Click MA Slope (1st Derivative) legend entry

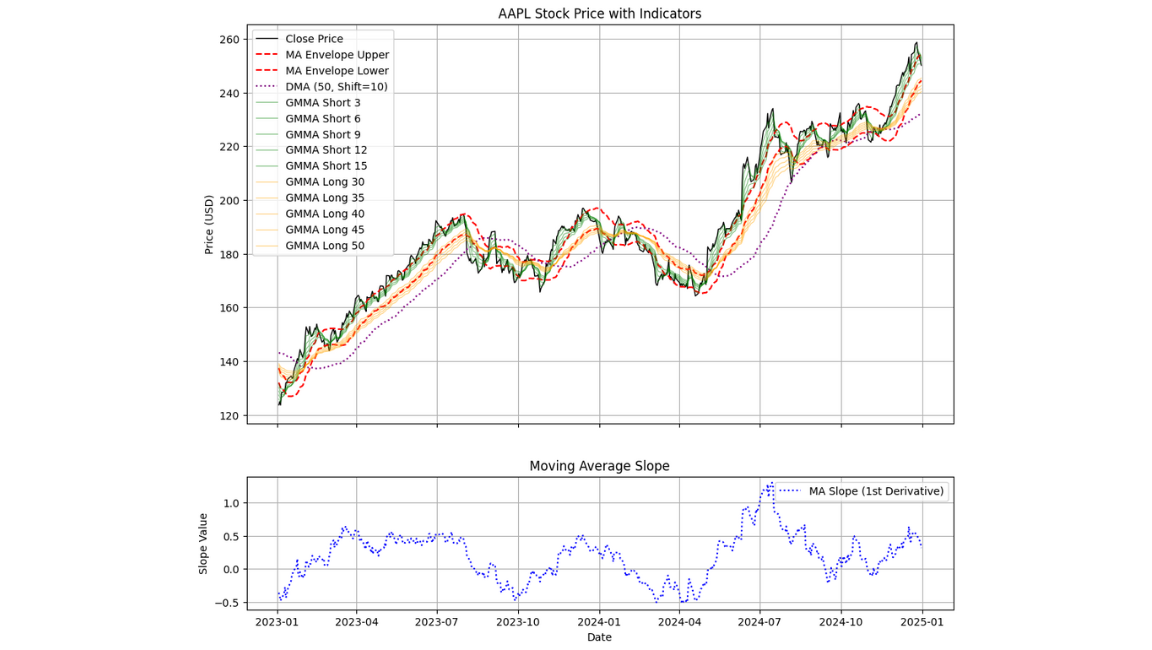tap(861, 491)
